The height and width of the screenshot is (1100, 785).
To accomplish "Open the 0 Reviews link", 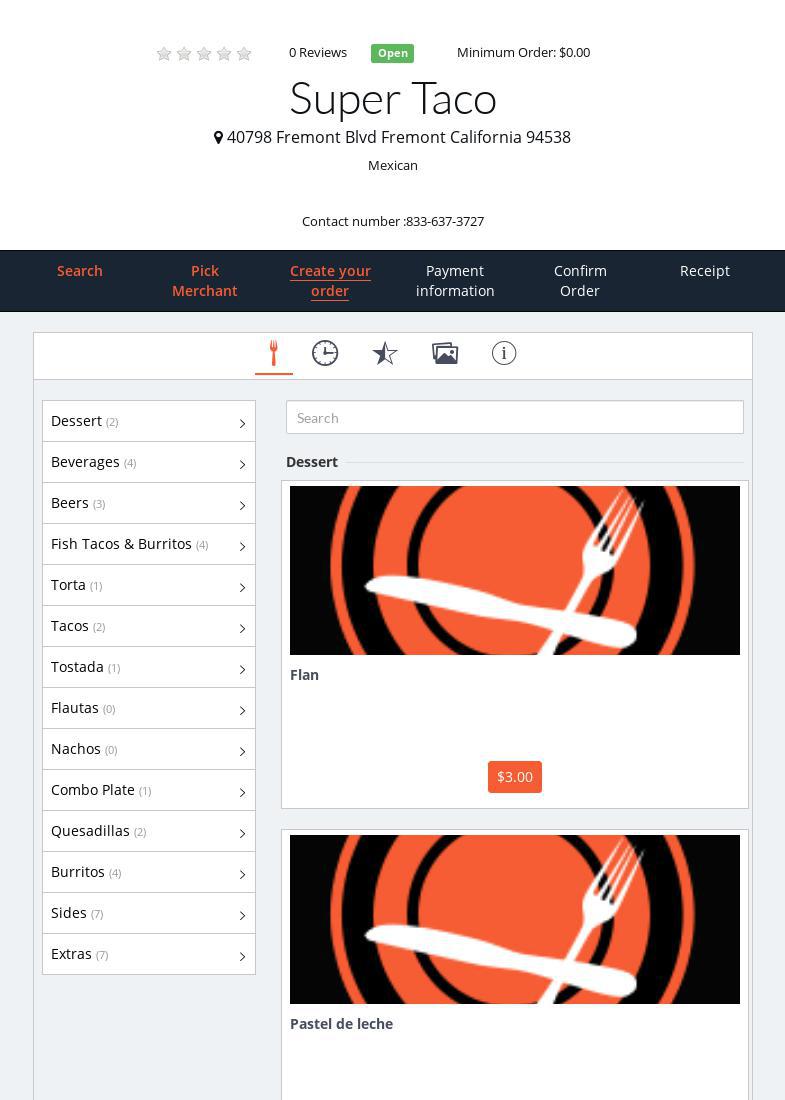I will point(318,53).
